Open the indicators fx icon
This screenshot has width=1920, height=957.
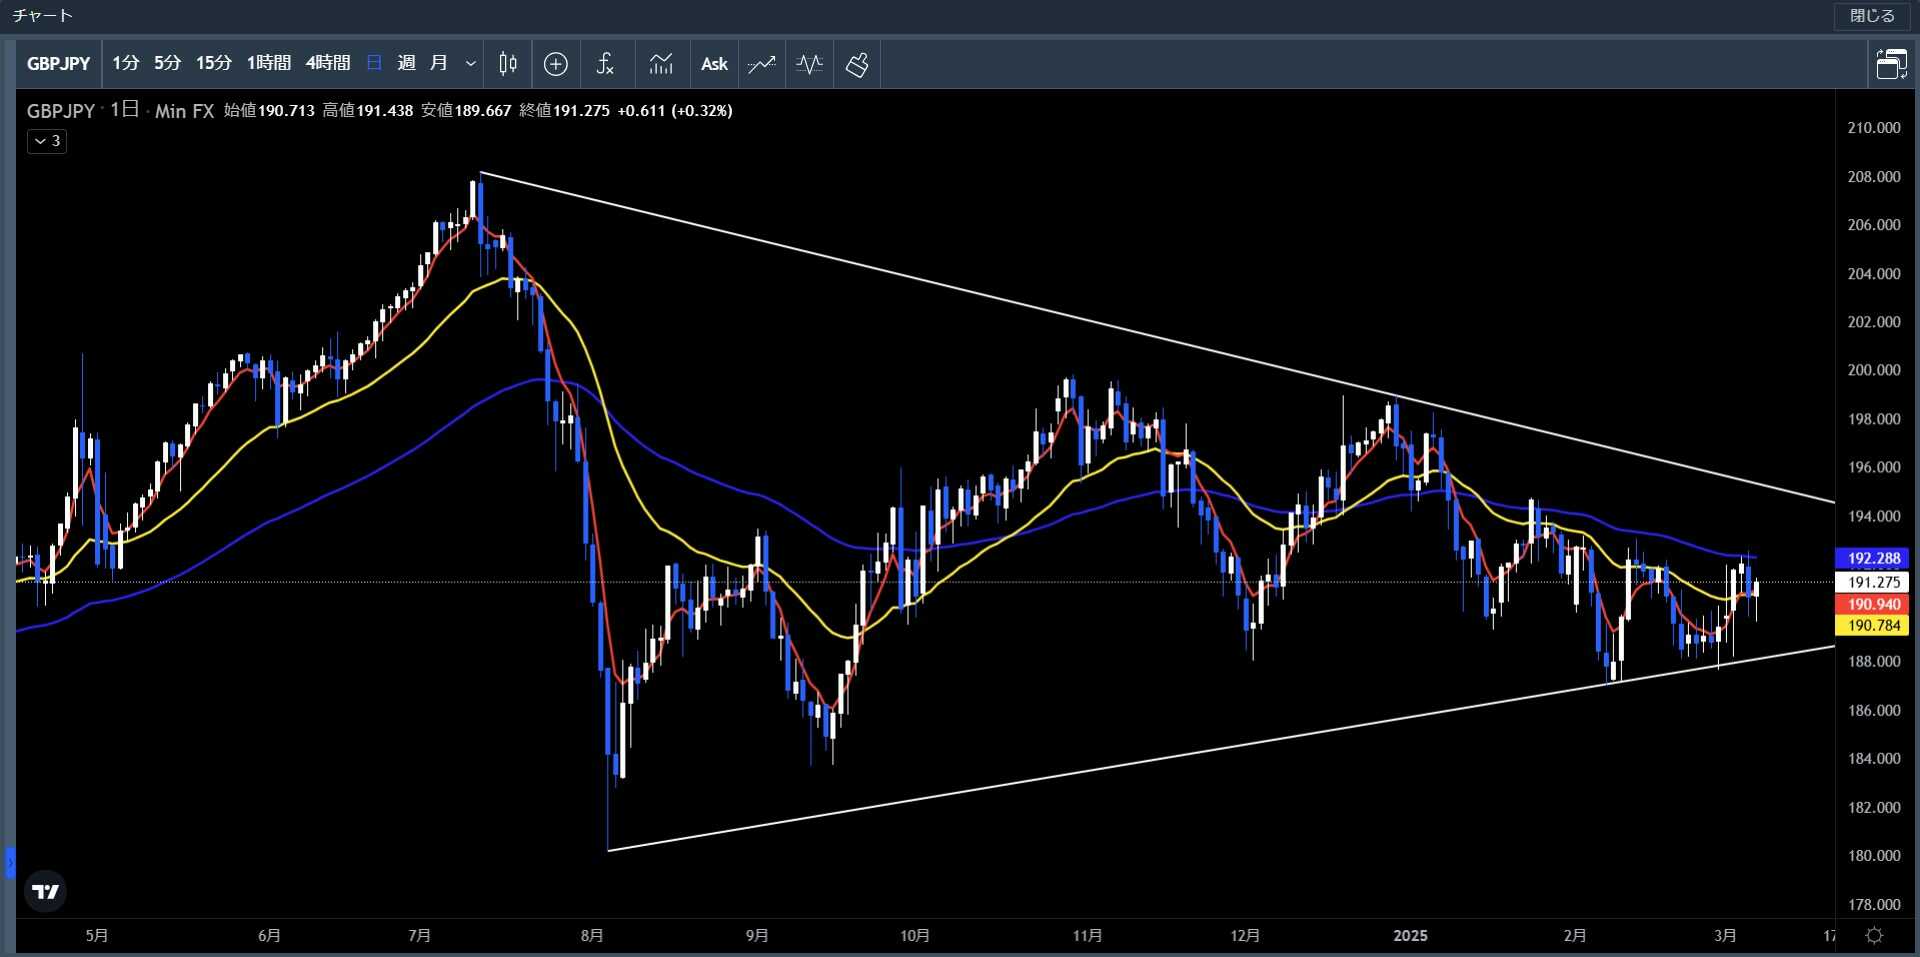coord(605,64)
